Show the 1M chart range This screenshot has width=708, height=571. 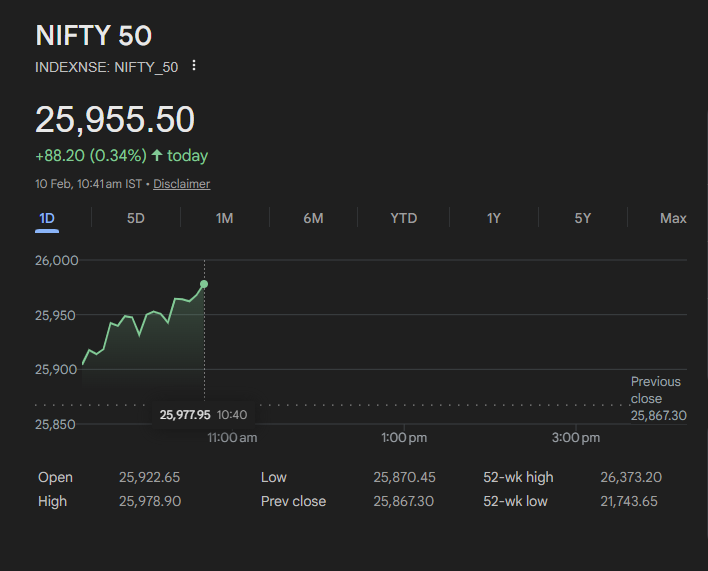point(224,218)
